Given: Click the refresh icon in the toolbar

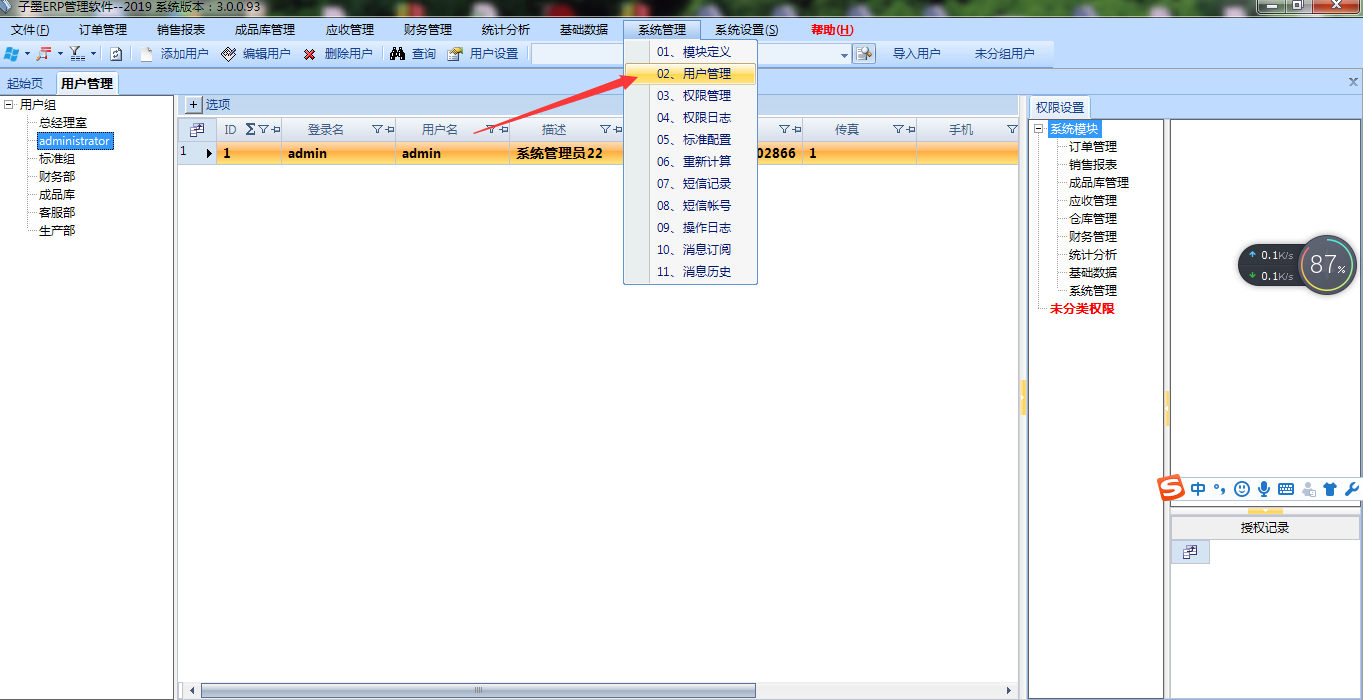Looking at the screenshot, I should pyautogui.click(x=116, y=54).
